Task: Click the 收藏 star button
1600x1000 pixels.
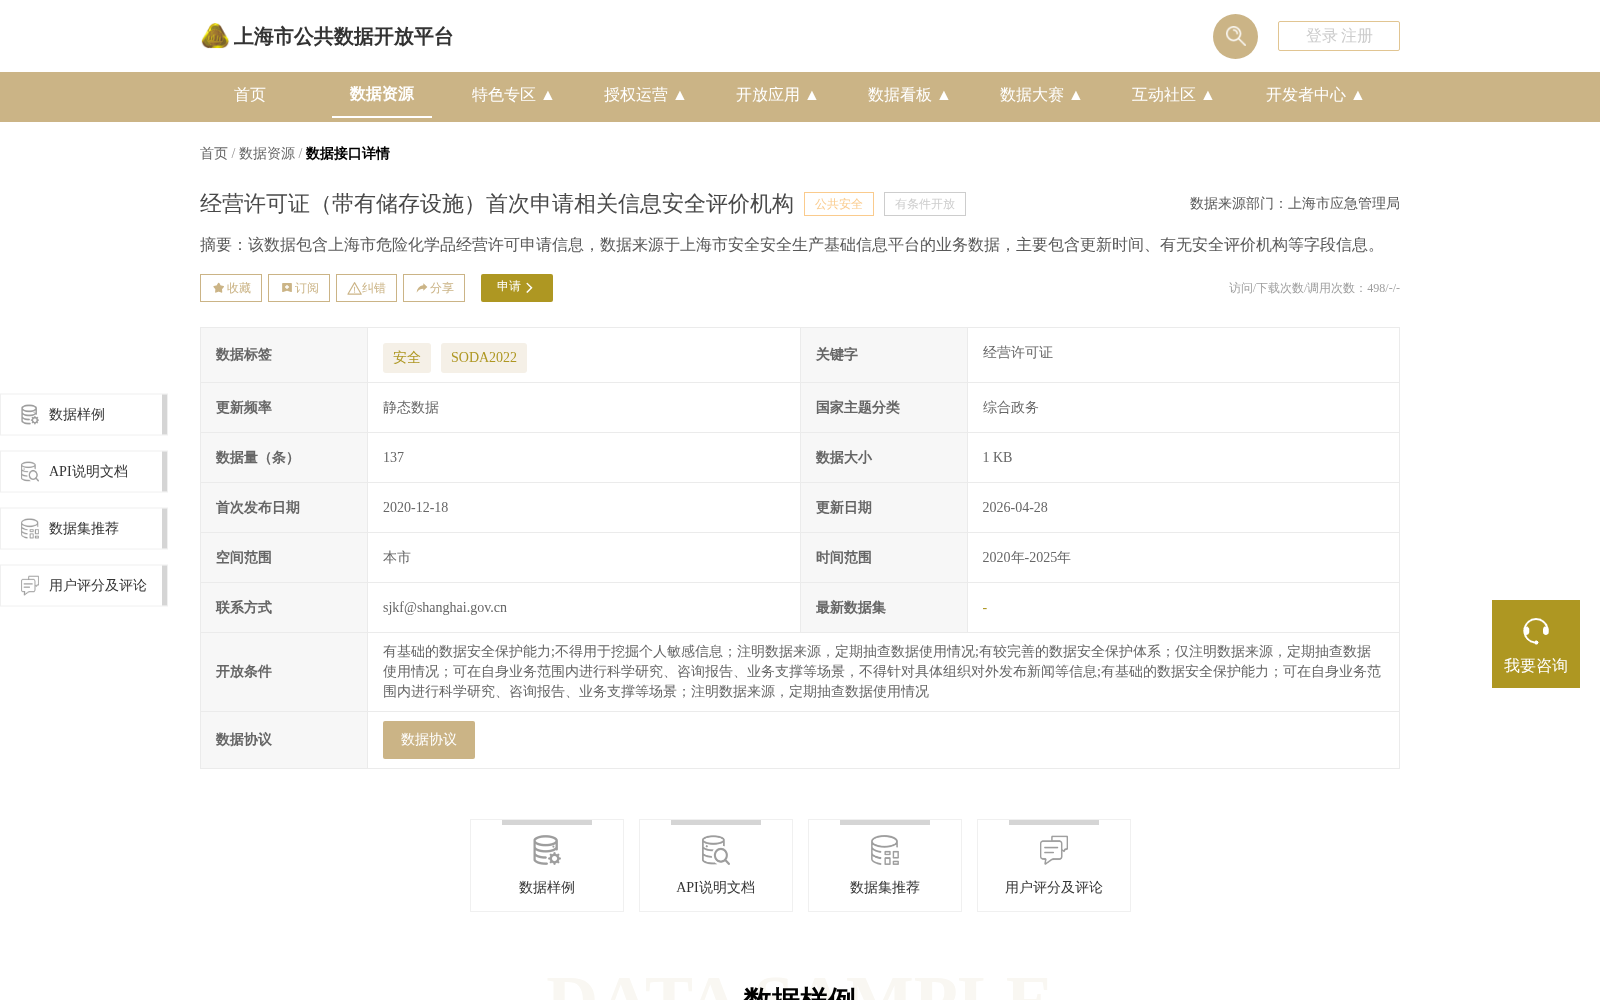Action: [231, 288]
